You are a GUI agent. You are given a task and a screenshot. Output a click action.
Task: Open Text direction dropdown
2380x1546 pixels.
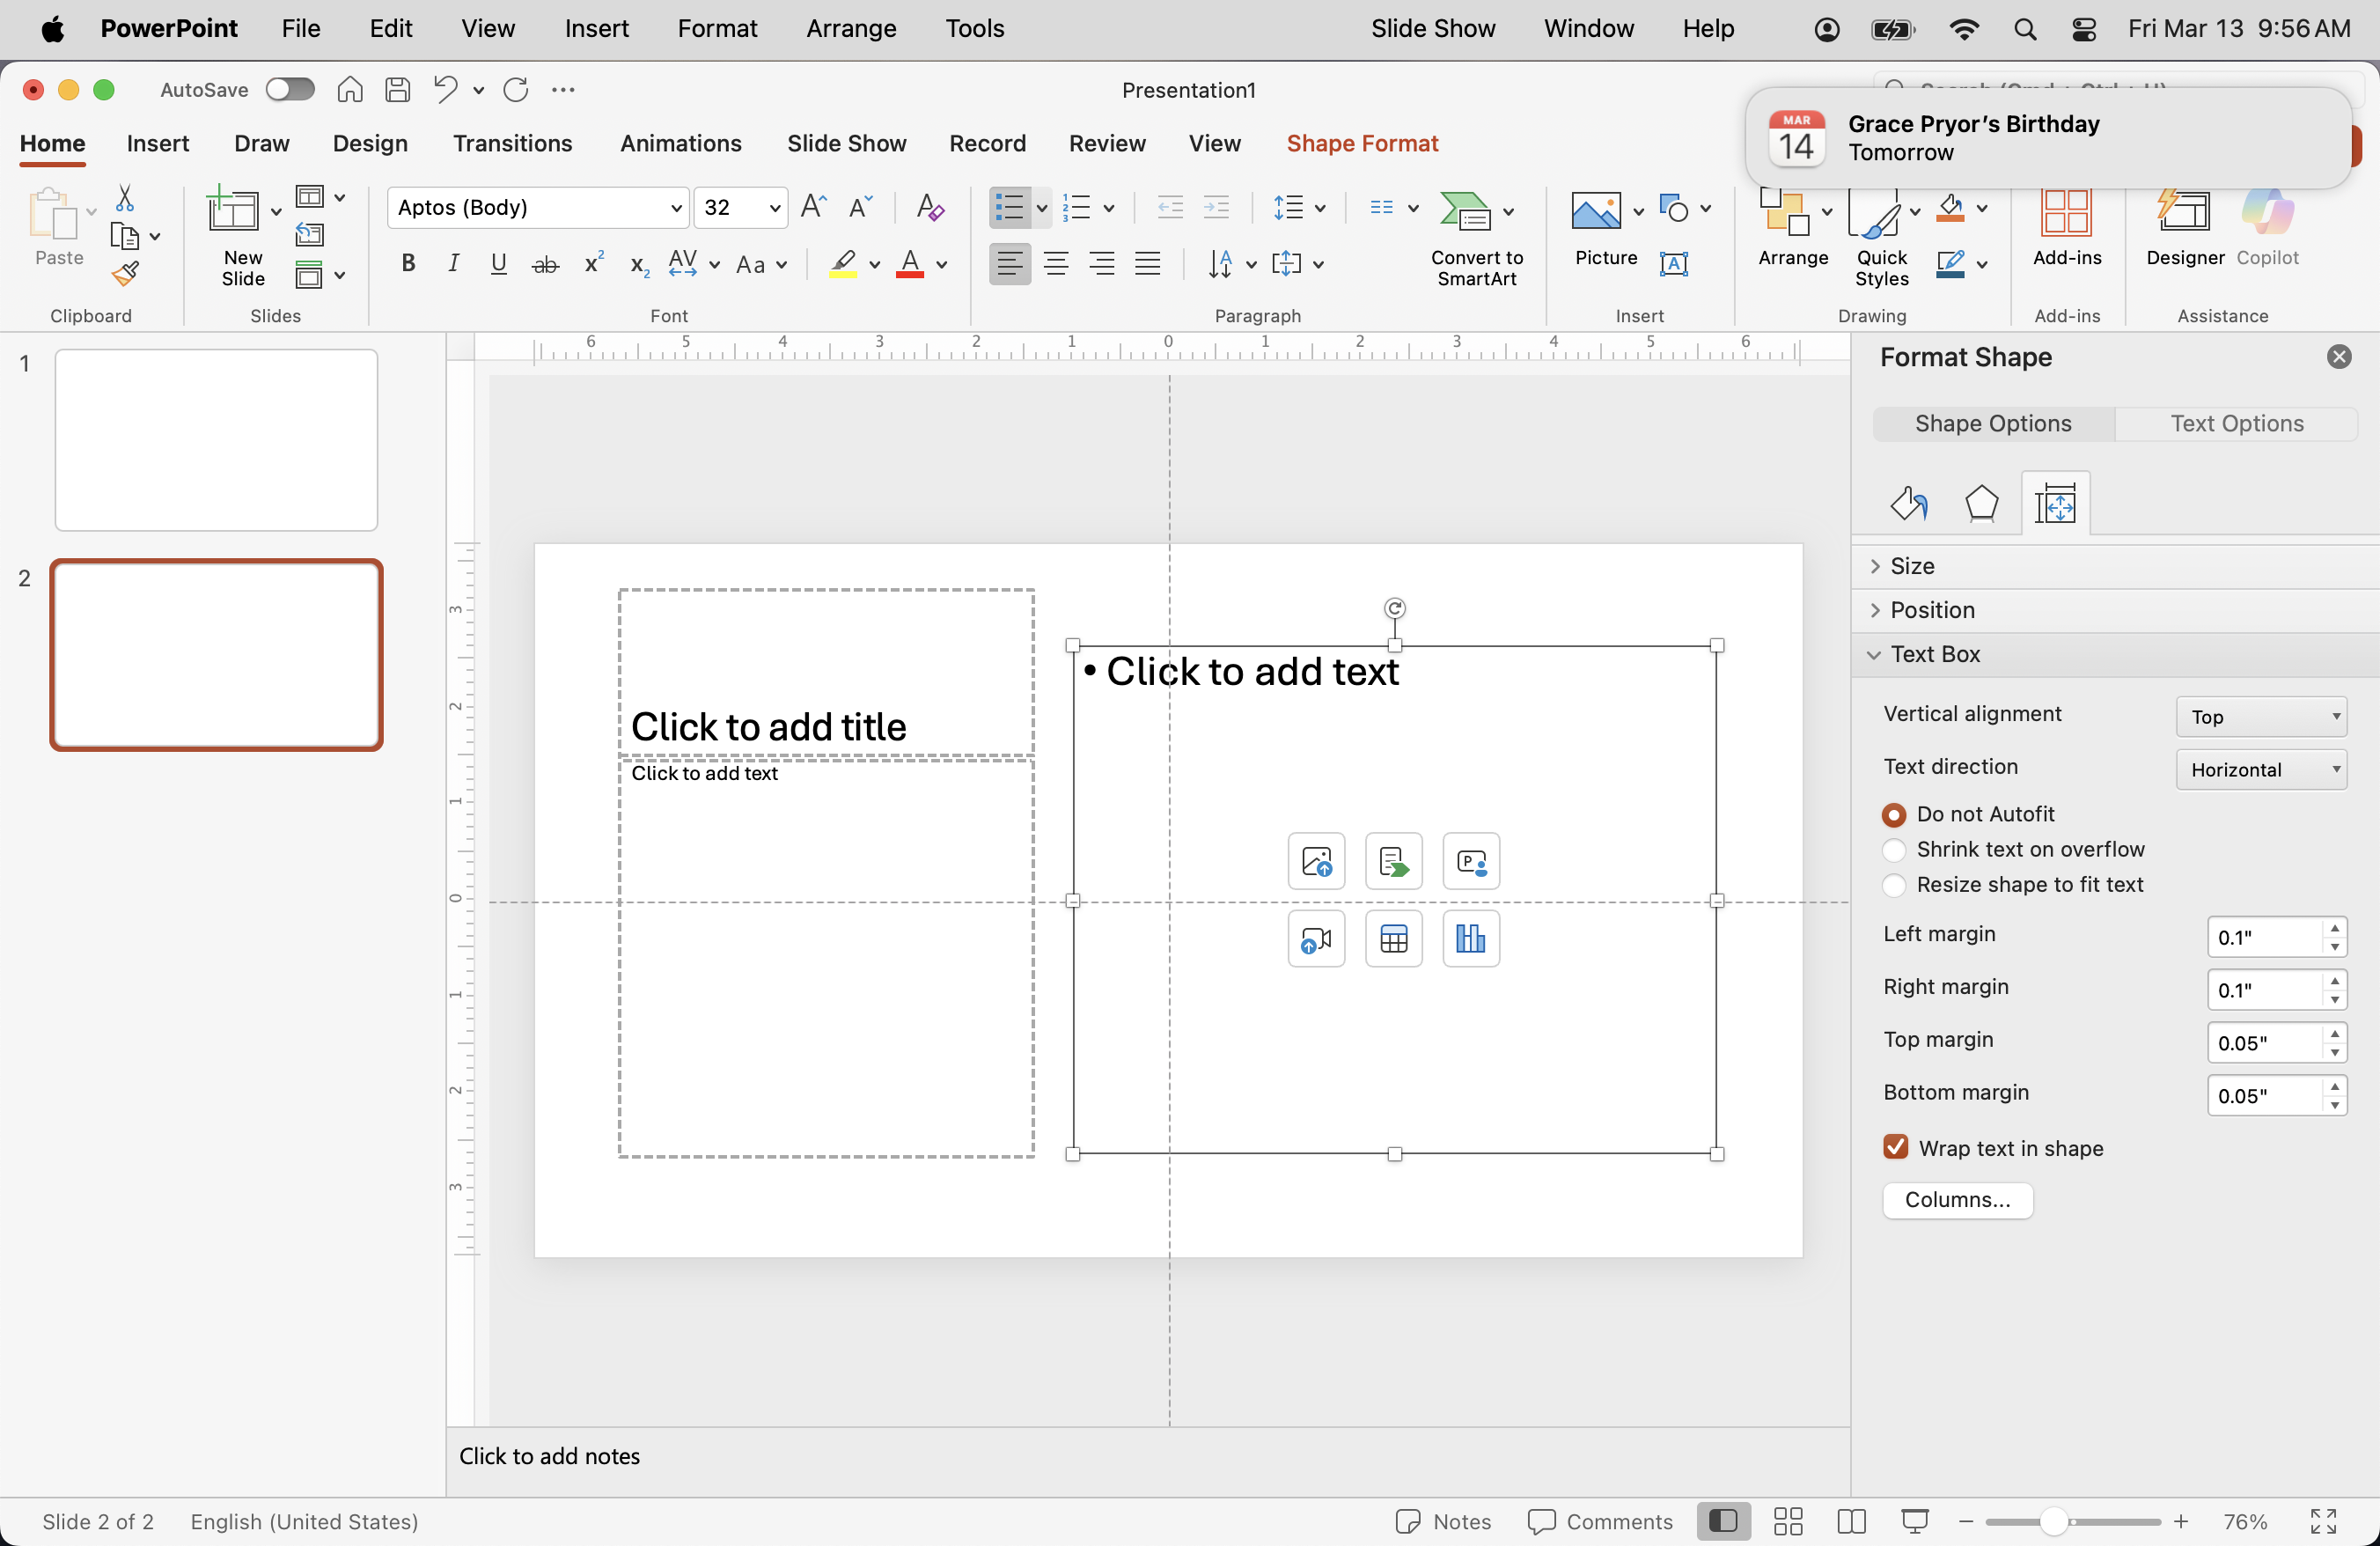tap(2261, 769)
